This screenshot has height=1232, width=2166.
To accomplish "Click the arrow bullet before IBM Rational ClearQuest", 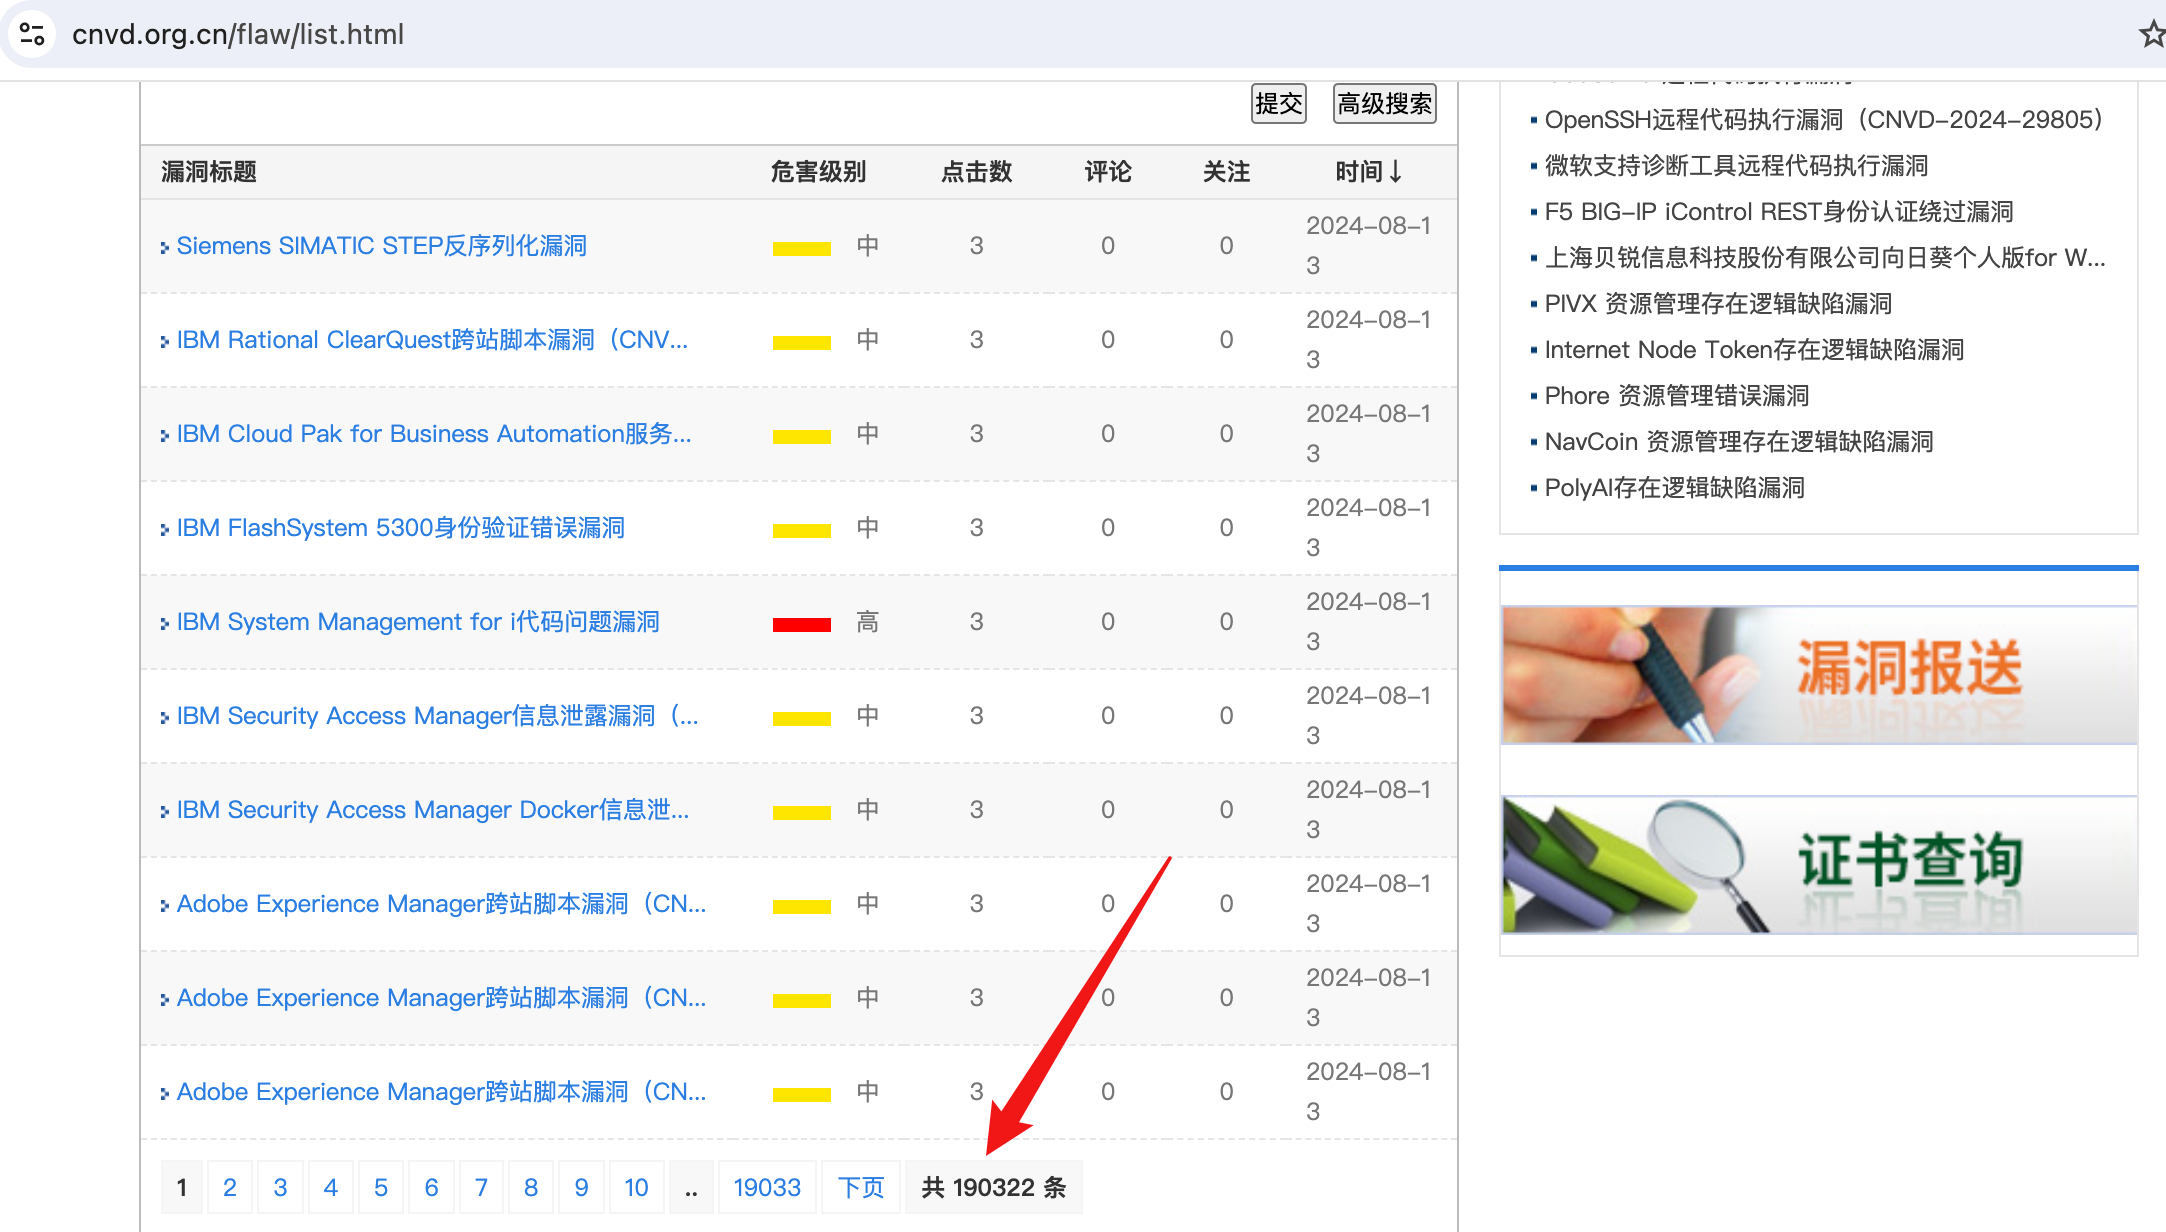I will [164, 342].
